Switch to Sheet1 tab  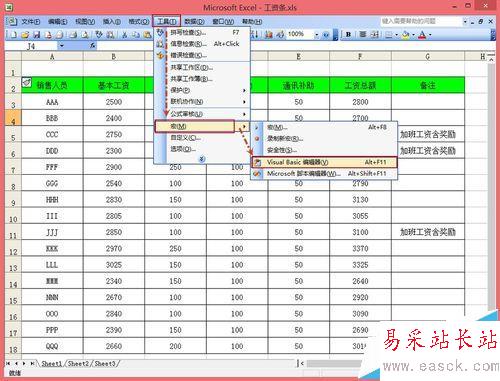52,363
